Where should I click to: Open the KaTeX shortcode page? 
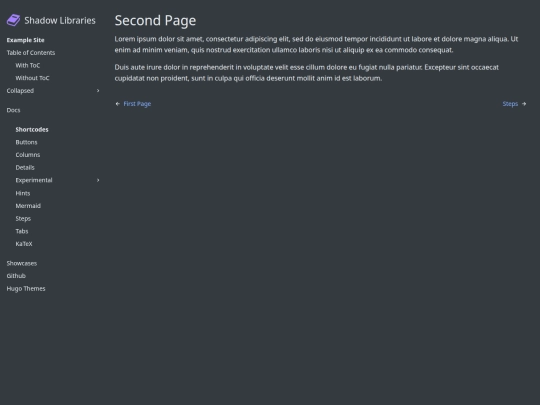point(24,244)
